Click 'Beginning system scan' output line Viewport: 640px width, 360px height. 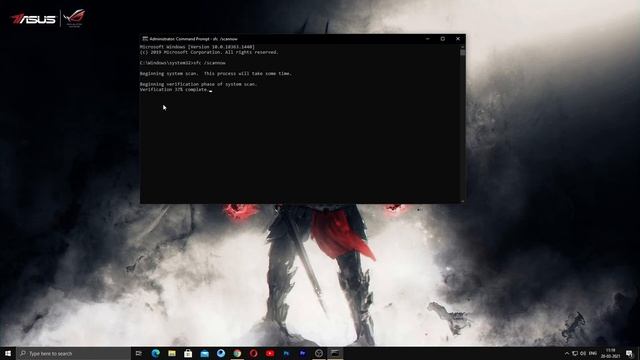coord(216,73)
